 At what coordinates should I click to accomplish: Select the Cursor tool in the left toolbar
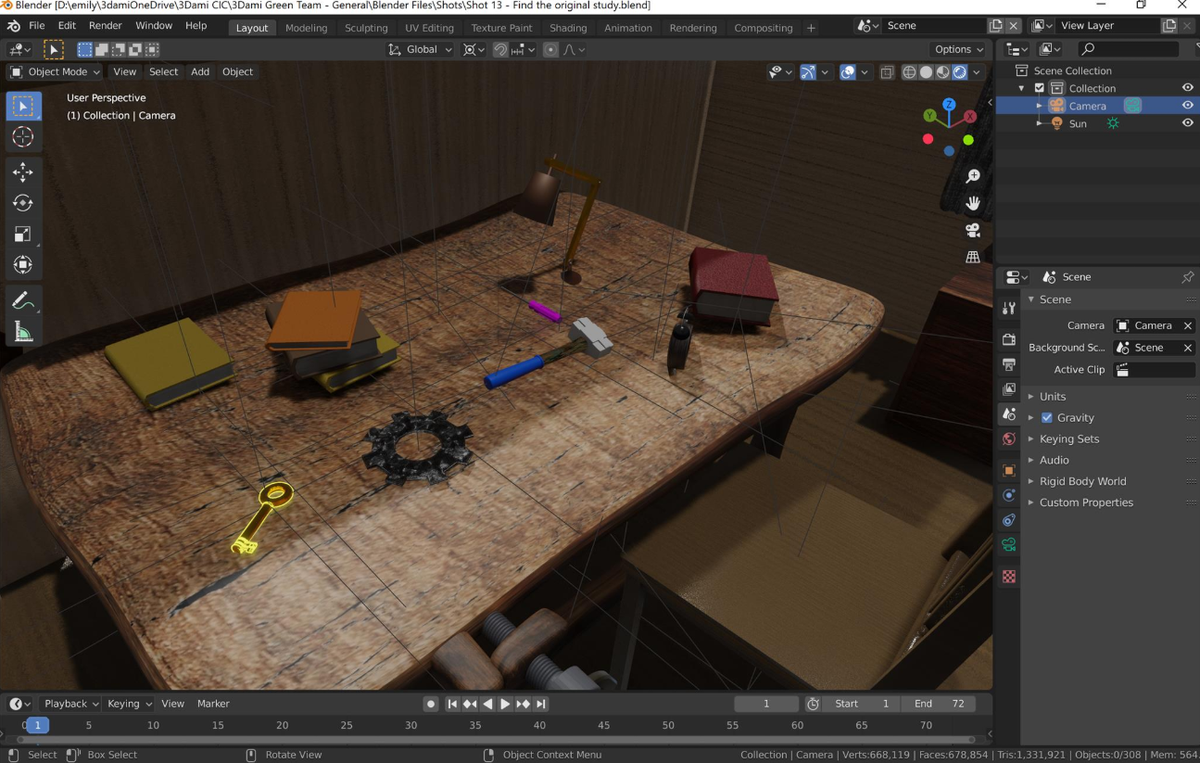pos(23,137)
